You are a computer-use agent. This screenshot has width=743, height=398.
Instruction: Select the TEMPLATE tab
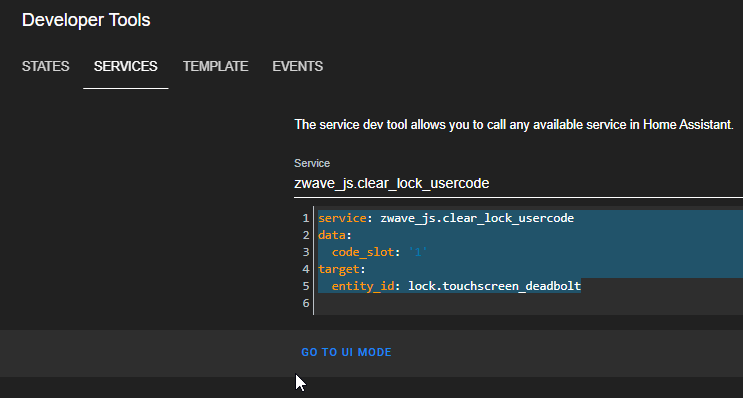pos(216,66)
